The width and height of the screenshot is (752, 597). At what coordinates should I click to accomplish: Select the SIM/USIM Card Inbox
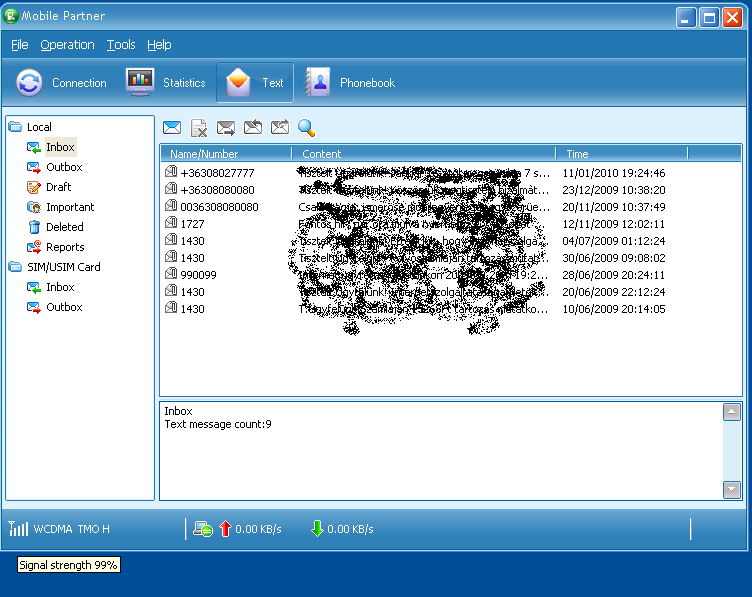click(x=60, y=287)
